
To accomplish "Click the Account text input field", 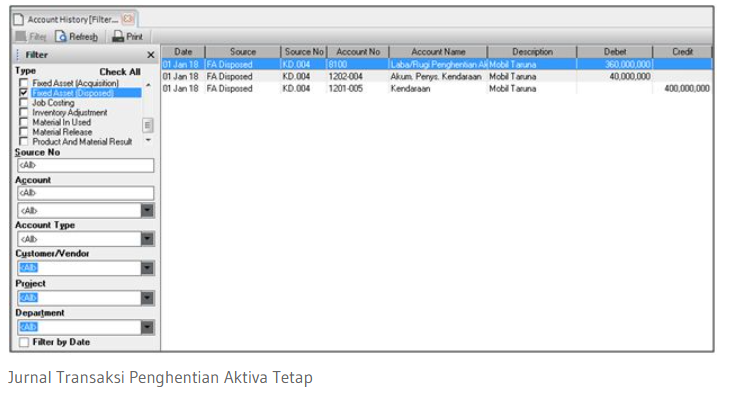I will pyautogui.click(x=86, y=193).
